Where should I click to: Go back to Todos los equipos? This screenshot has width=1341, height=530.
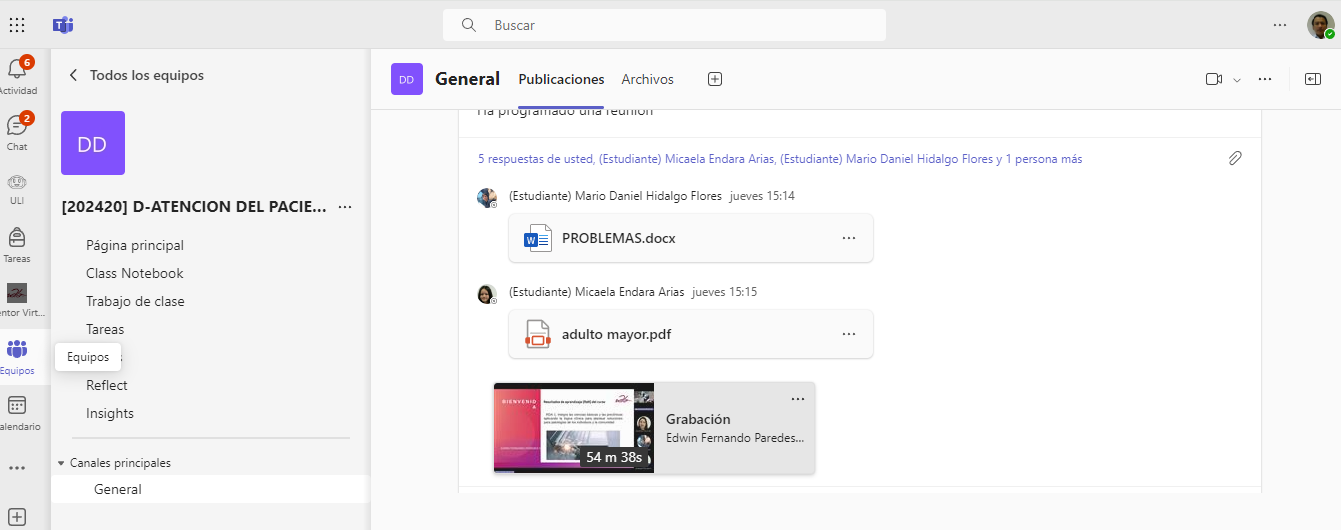click(135, 75)
